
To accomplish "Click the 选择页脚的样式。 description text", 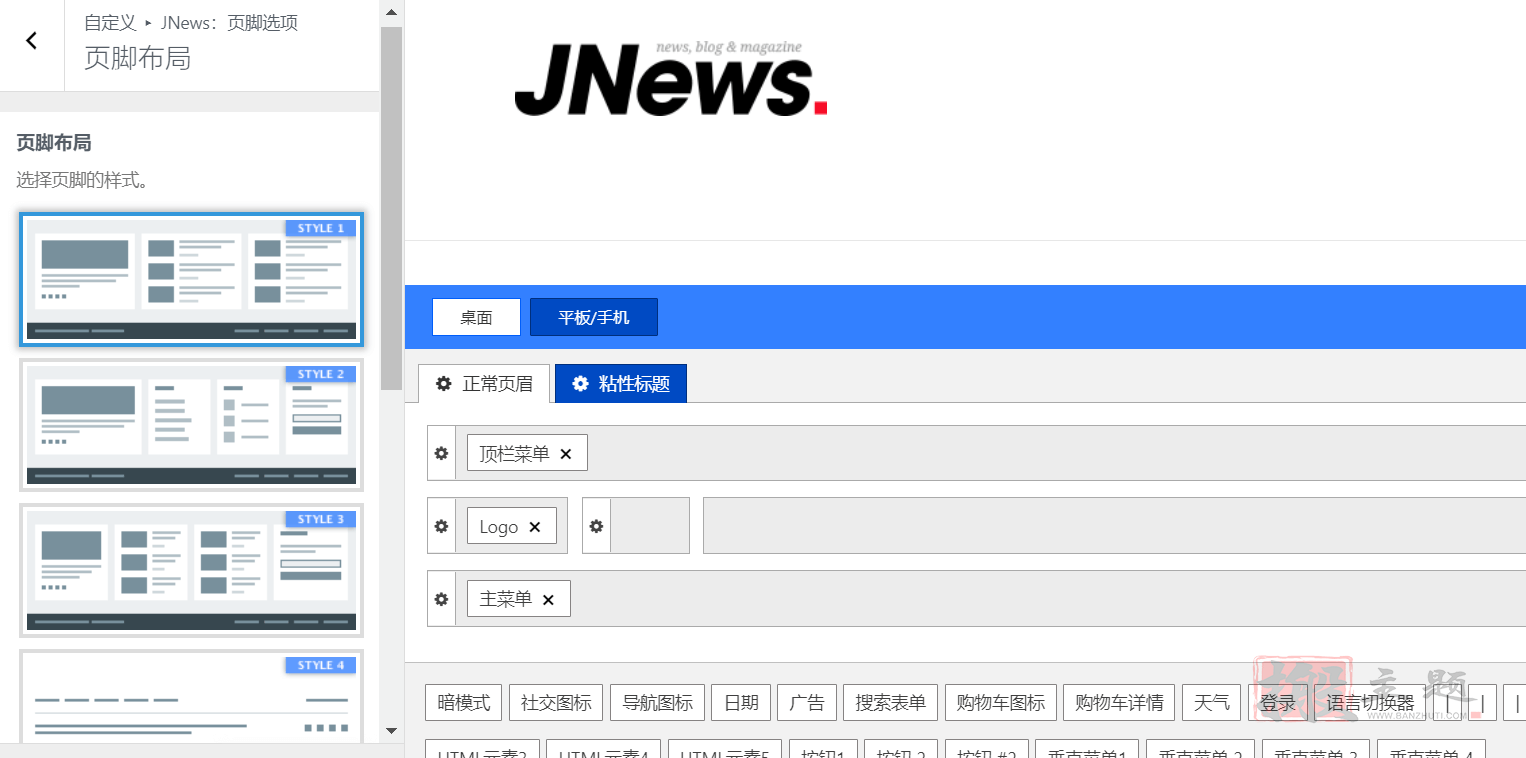I will 82,181.
